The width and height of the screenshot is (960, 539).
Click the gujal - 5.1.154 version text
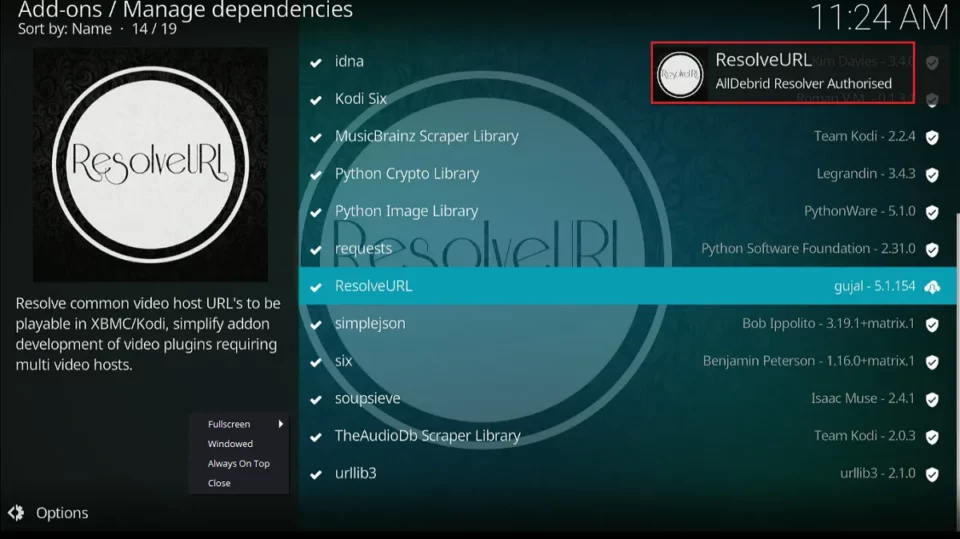coord(874,286)
